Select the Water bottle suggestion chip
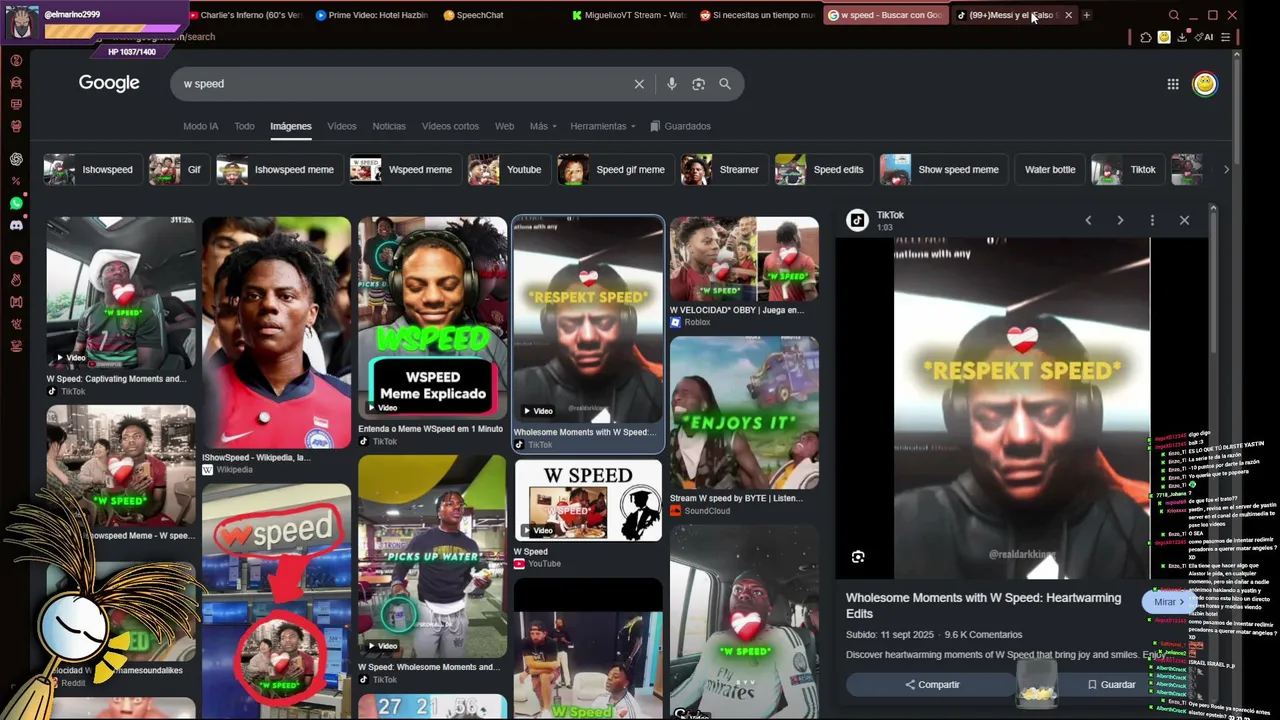 click(x=1050, y=170)
